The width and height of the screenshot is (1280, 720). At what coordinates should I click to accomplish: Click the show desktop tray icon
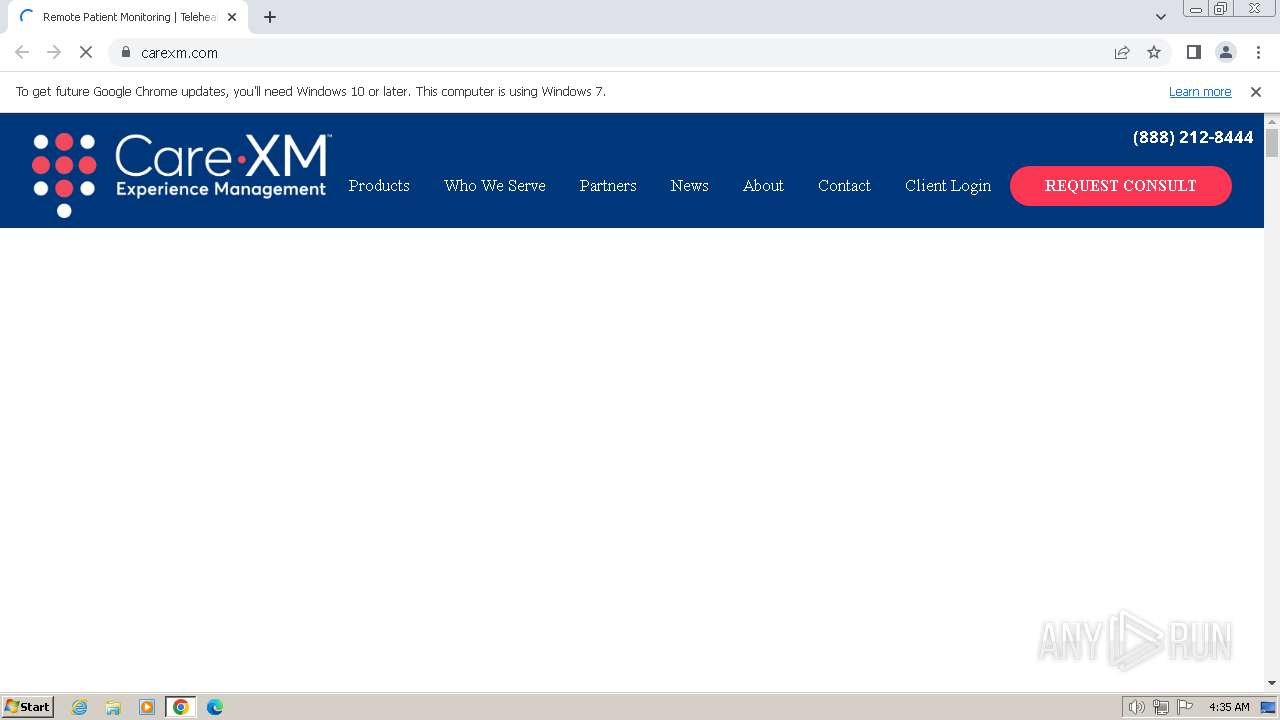coord(1268,707)
